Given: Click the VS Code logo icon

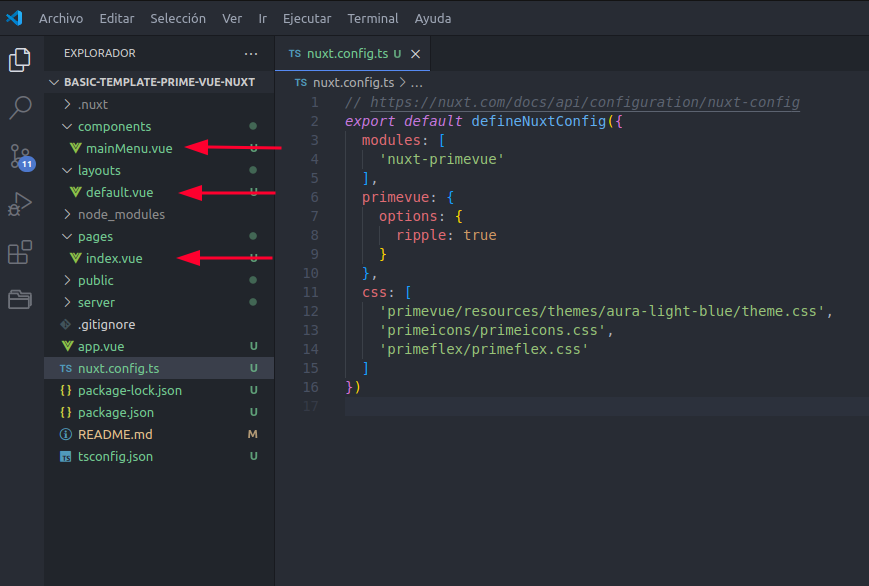Looking at the screenshot, I should tap(14, 18).
